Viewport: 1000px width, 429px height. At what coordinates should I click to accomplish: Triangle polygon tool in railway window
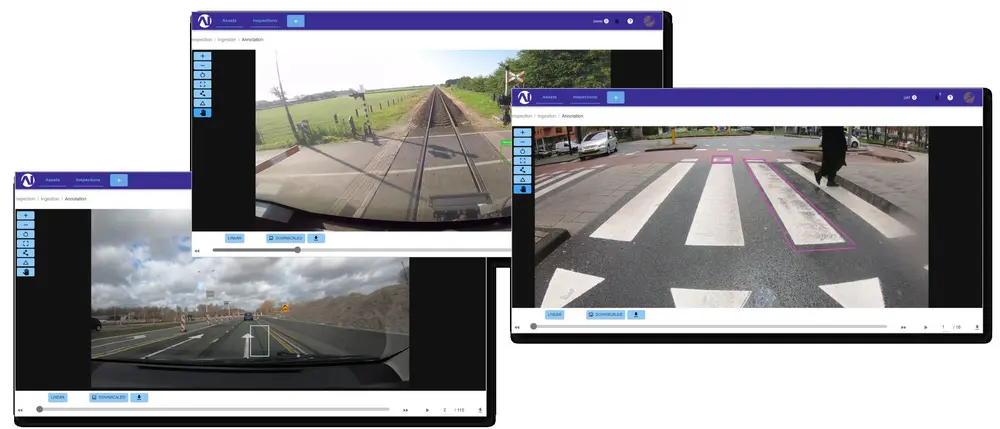coord(202,103)
